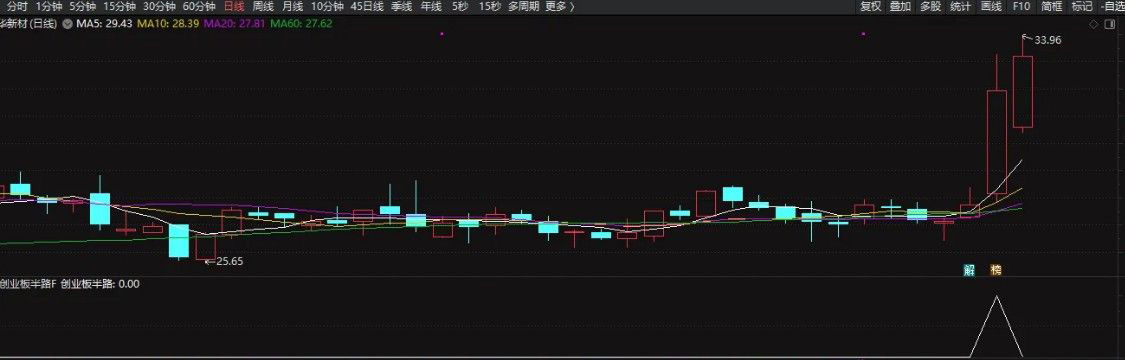
Task: Select the 5分钟 period
Action: tap(83, 6)
